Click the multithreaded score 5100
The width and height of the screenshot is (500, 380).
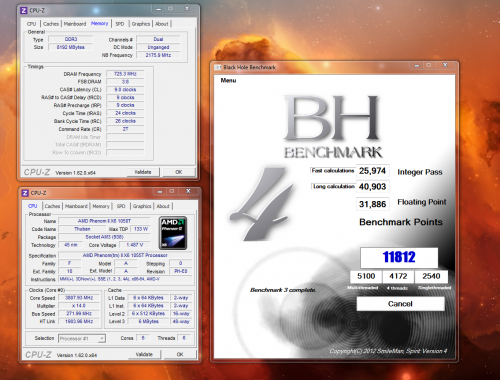click(x=366, y=276)
